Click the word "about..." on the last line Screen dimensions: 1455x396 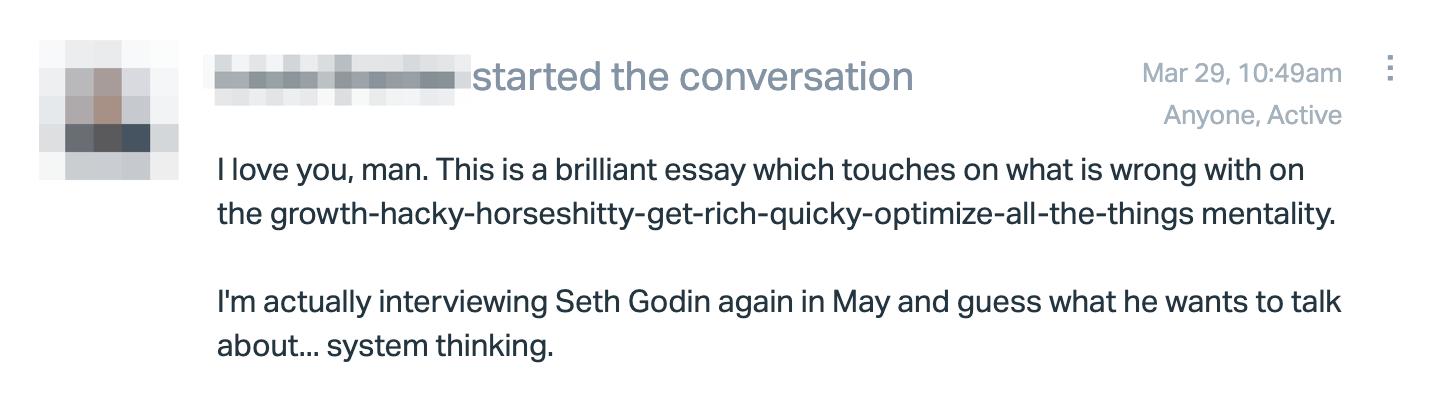(267, 346)
